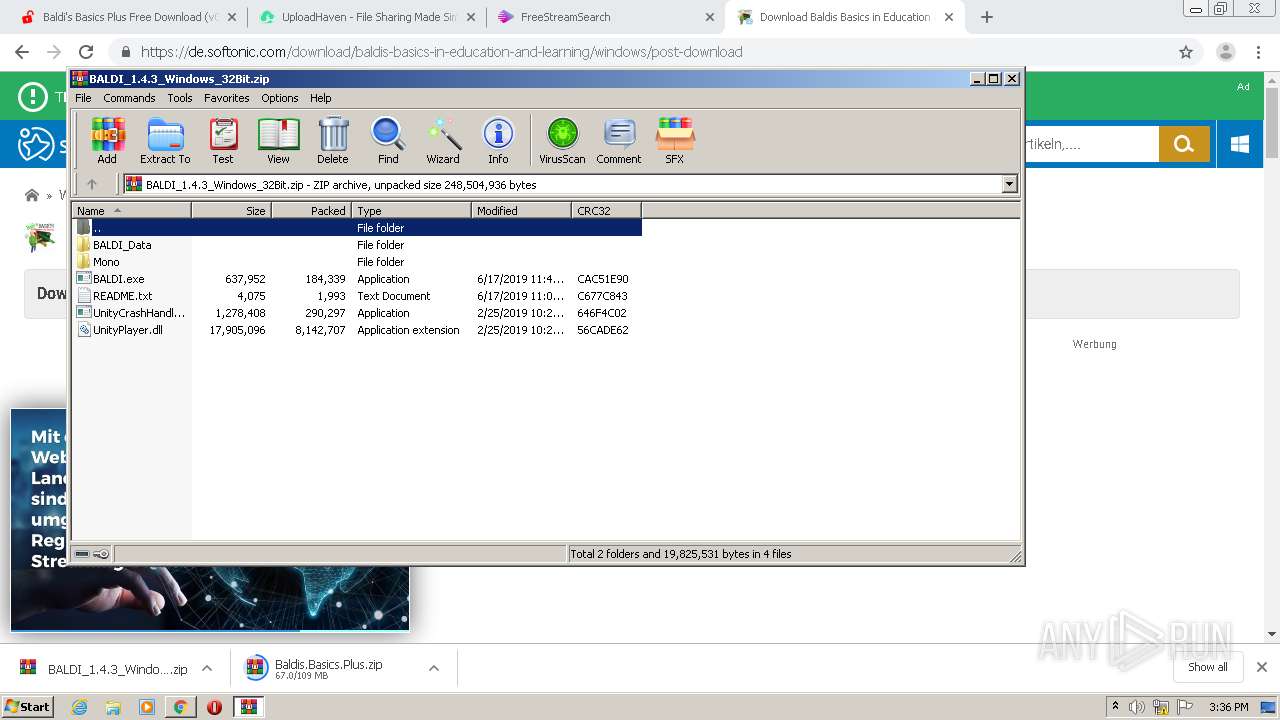This screenshot has height=720, width=1280.
Task: Open the Options menu
Action: [280, 98]
